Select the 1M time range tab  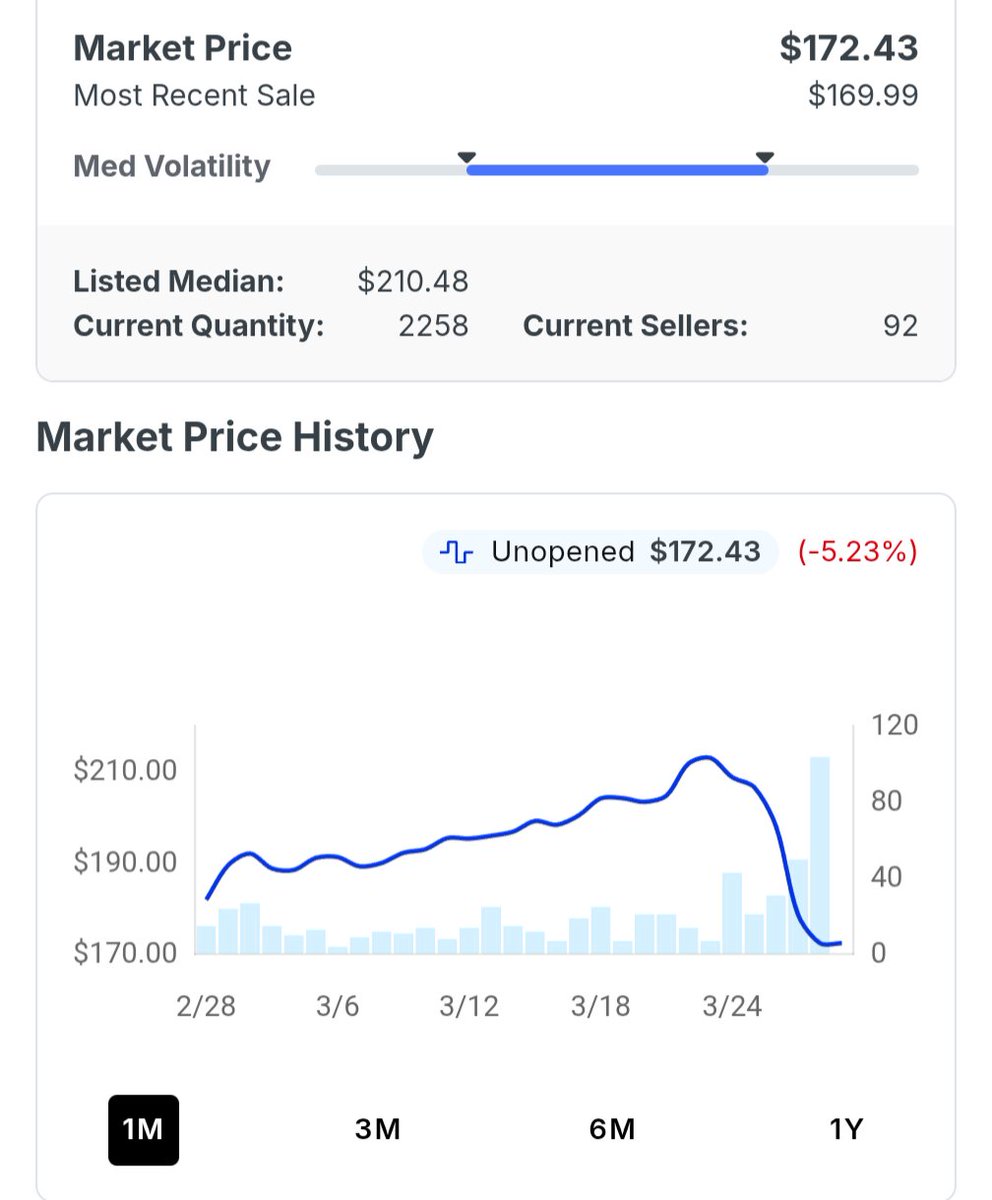click(143, 1130)
